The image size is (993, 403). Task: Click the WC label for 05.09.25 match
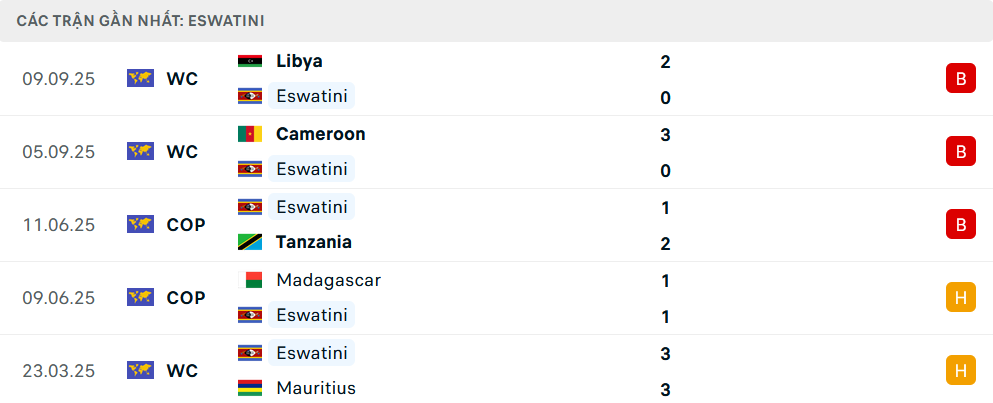(x=182, y=152)
